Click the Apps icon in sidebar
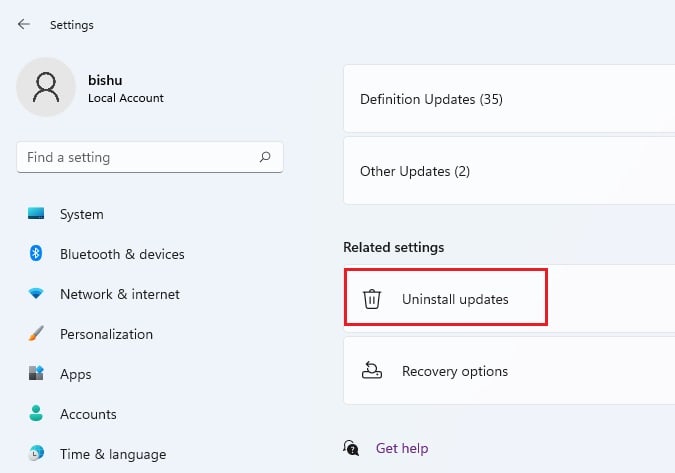This screenshot has height=473, width=675. 36,373
